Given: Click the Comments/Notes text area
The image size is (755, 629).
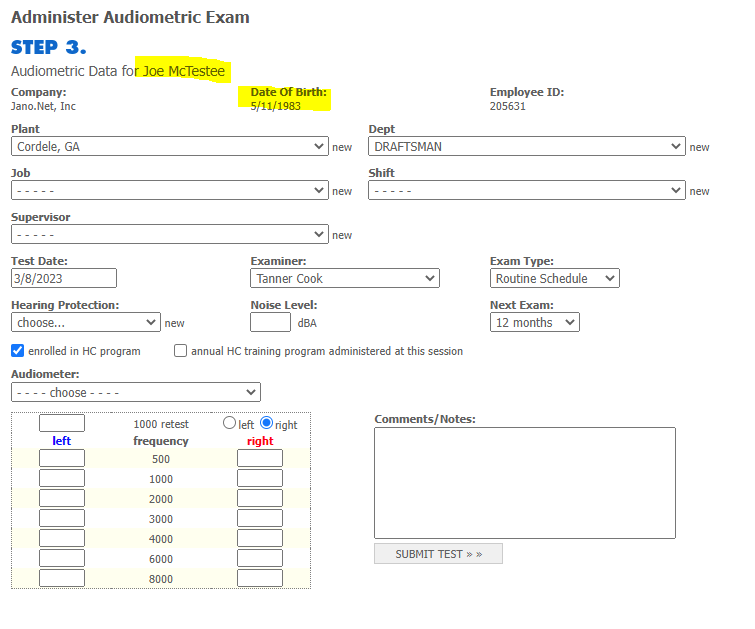Looking at the screenshot, I should (x=525, y=483).
